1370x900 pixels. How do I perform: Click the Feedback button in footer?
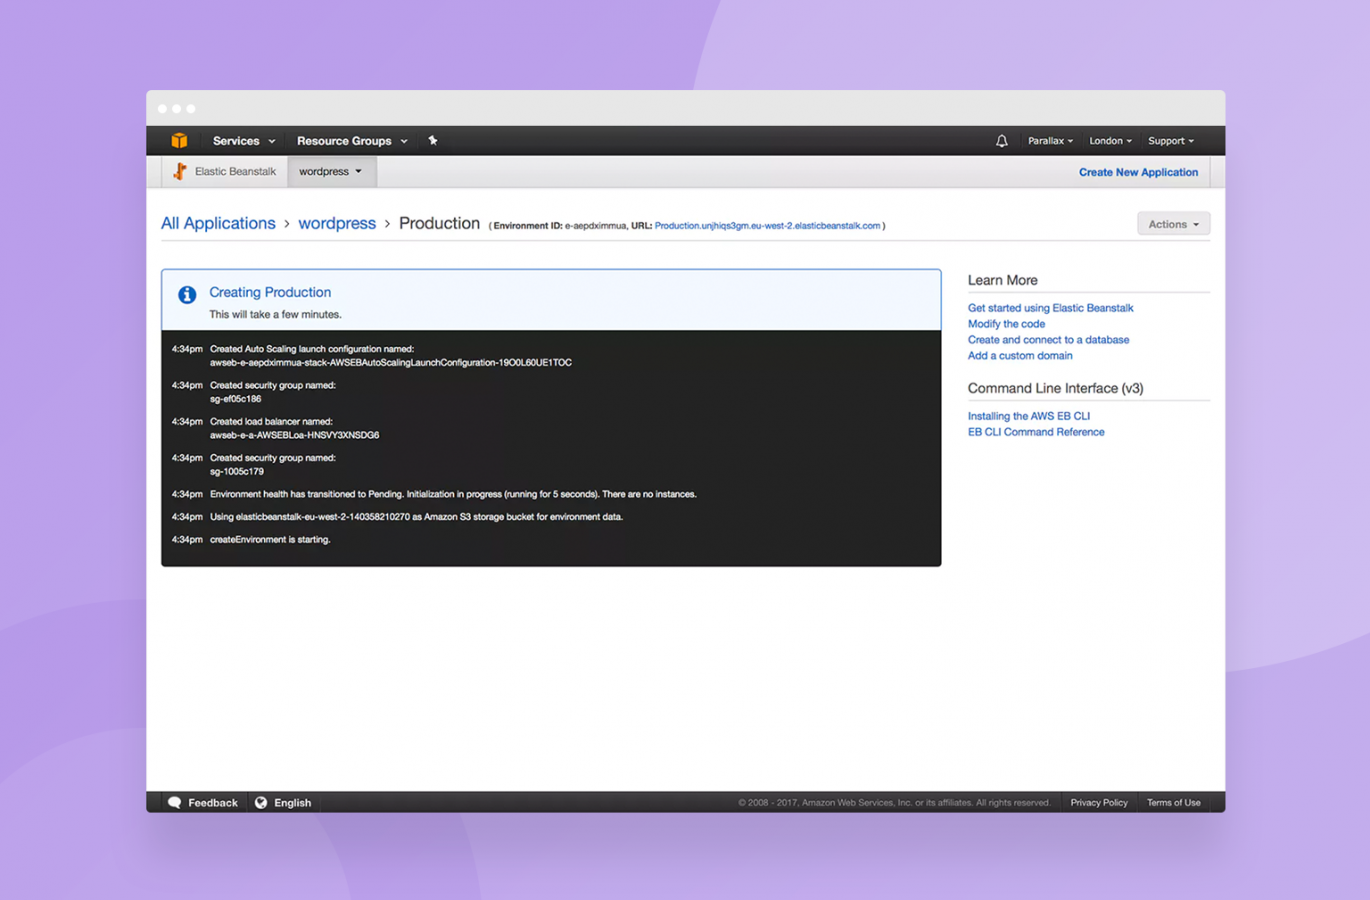click(203, 802)
